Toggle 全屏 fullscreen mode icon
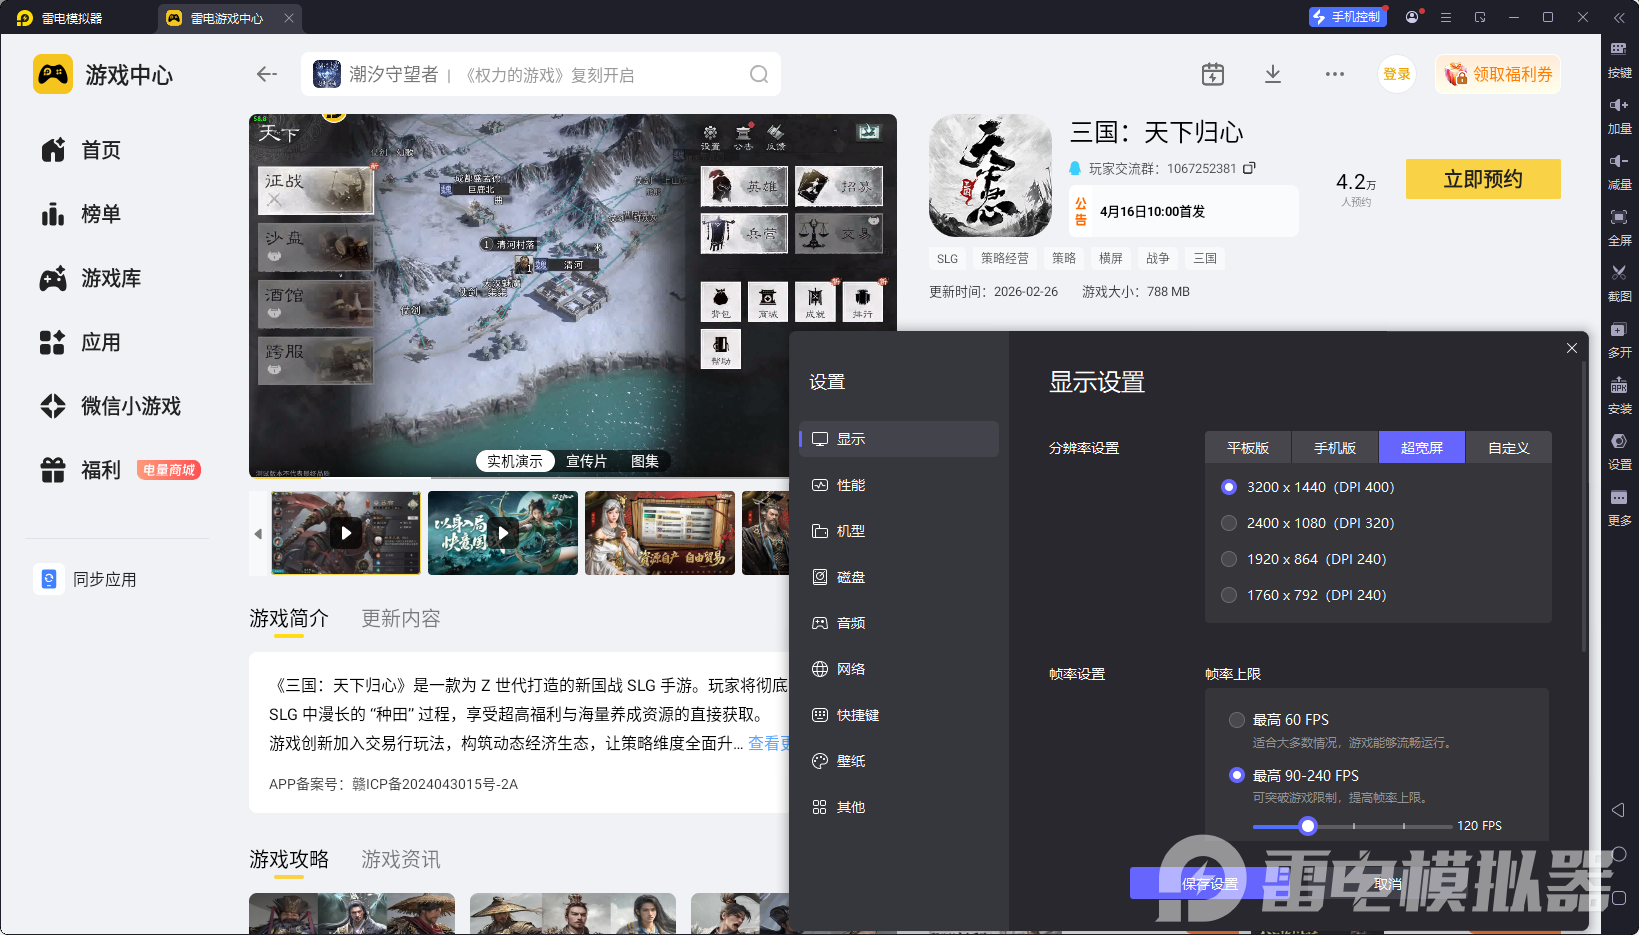 (x=1619, y=217)
